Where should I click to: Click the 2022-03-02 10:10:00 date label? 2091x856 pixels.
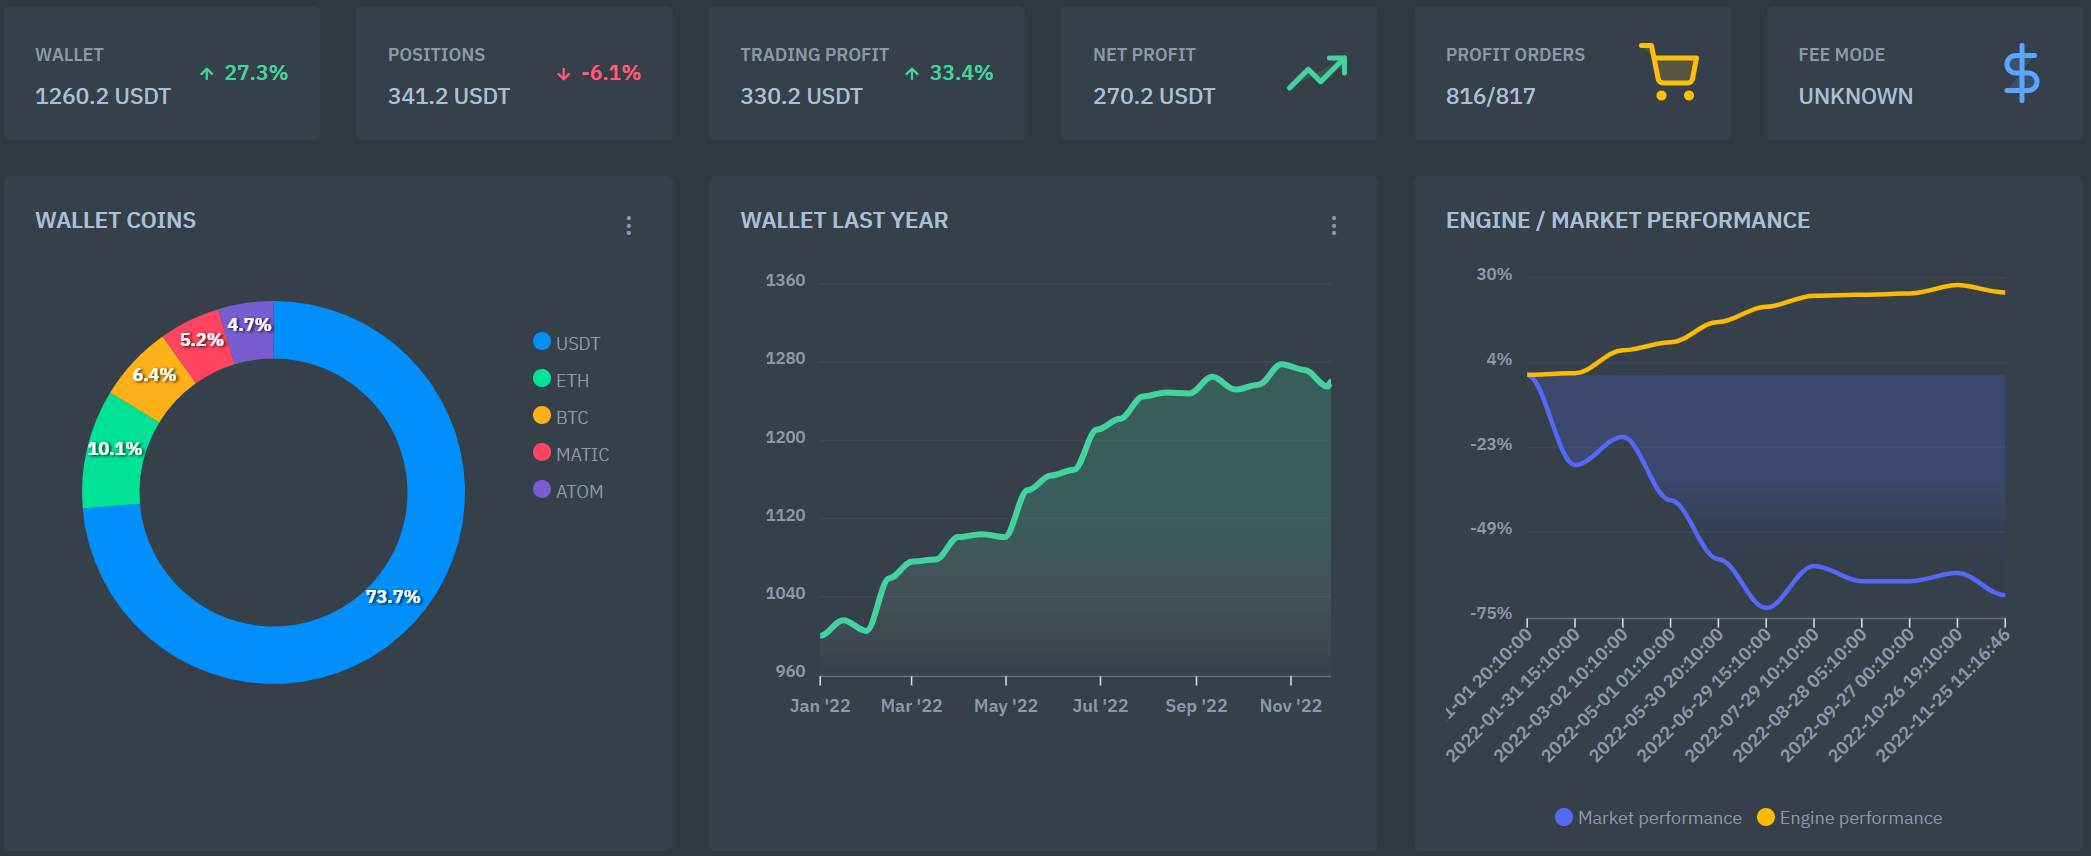point(1560,696)
